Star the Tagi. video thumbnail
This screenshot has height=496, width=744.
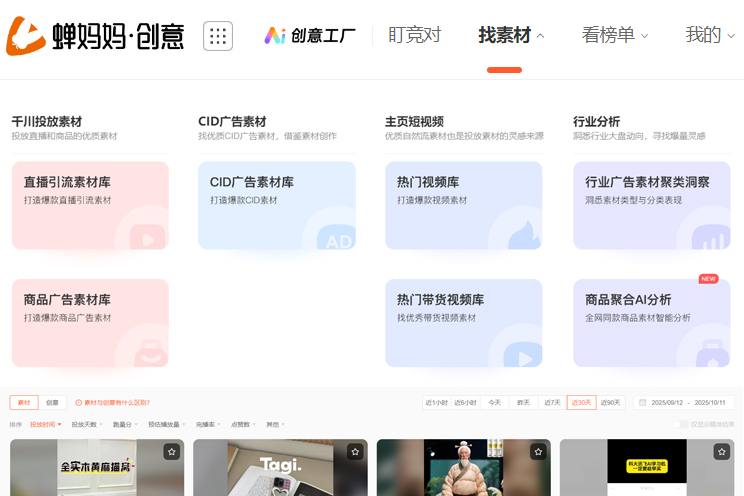click(x=355, y=452)
